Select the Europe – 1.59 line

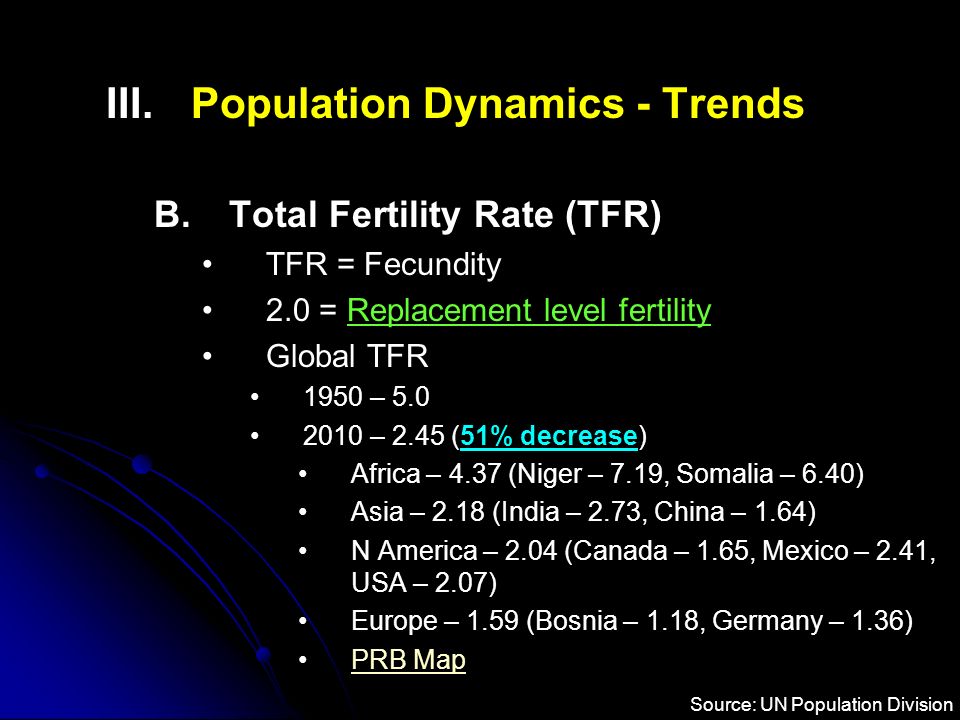pyautogui.click(x=632, y=621)
